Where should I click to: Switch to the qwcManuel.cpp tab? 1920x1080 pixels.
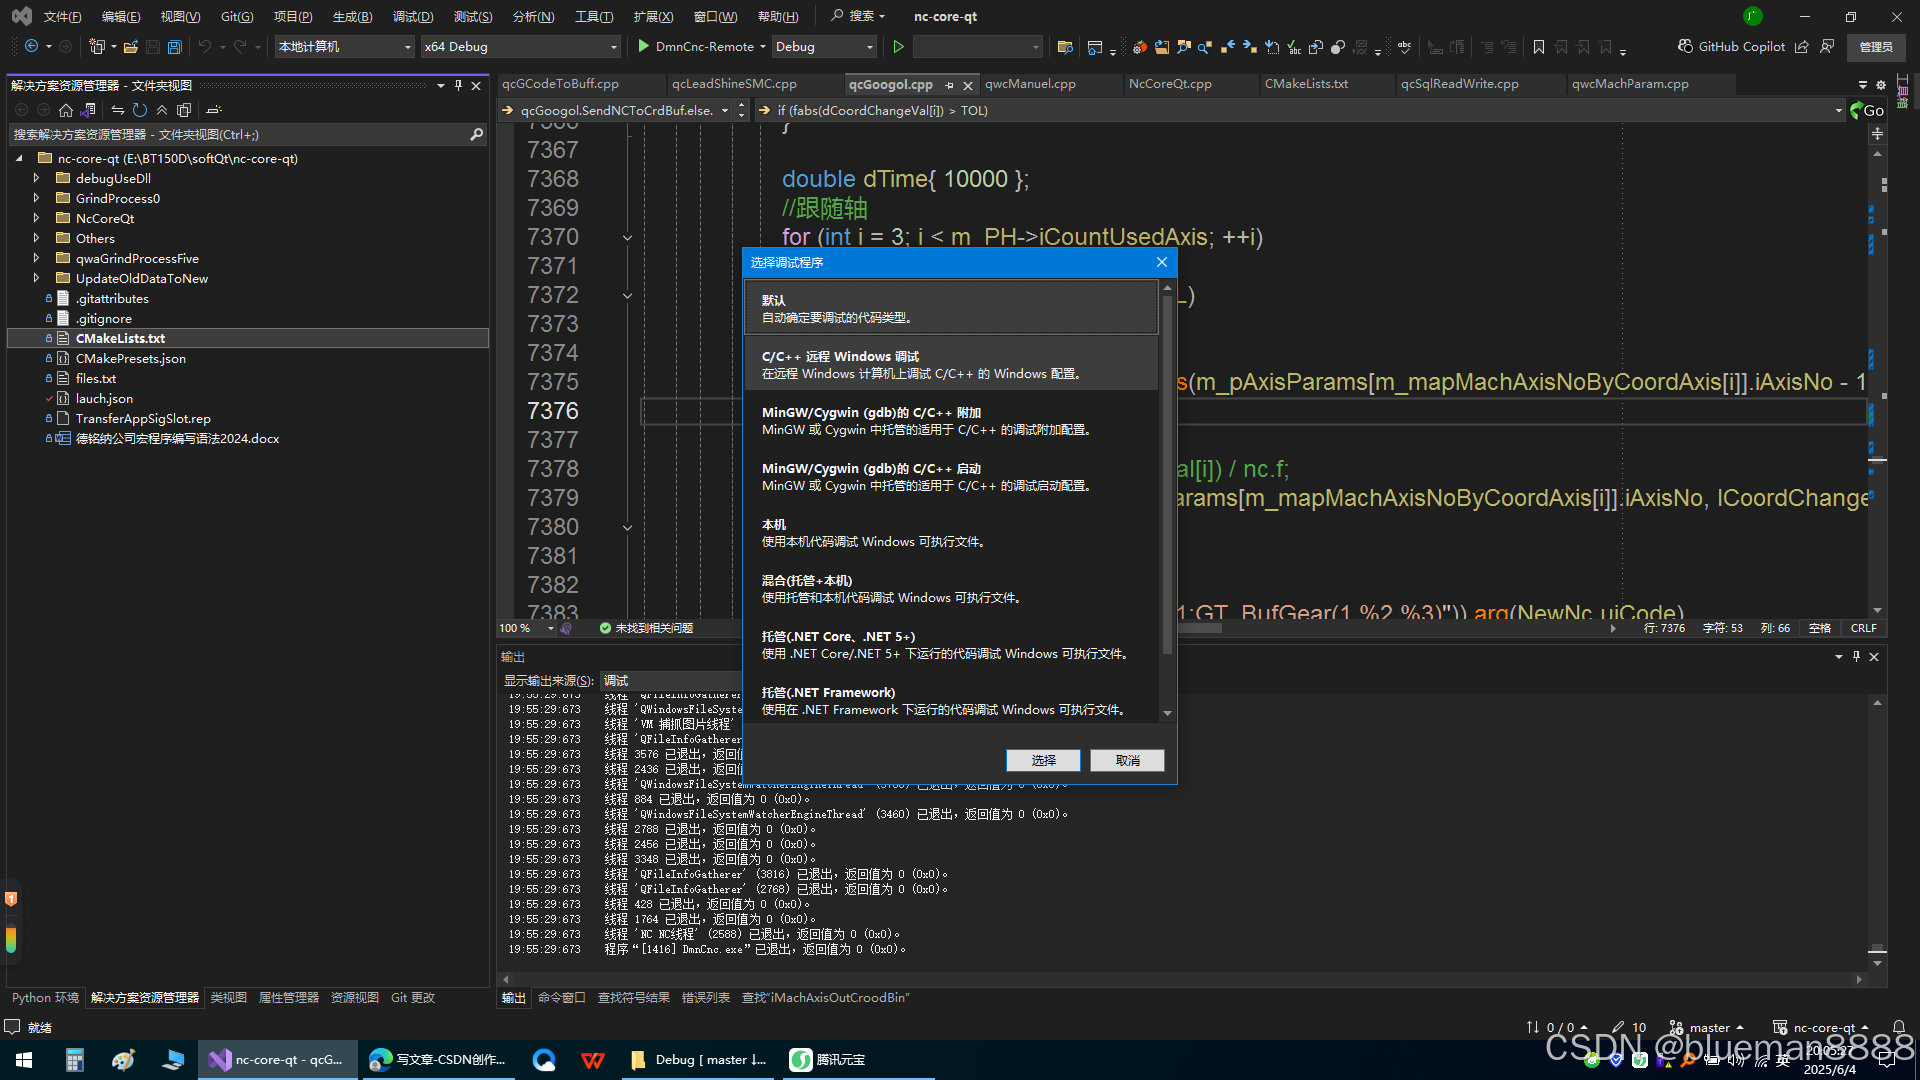(x=1030, y=84)
